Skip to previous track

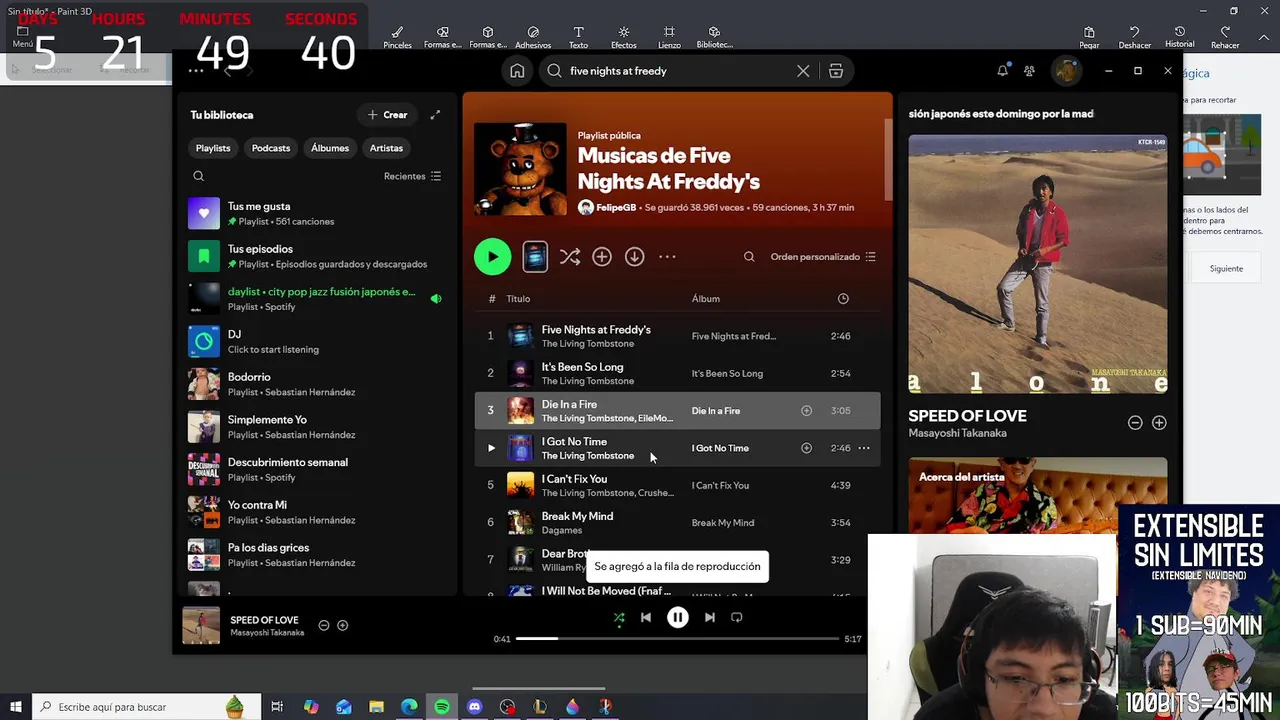646,617
